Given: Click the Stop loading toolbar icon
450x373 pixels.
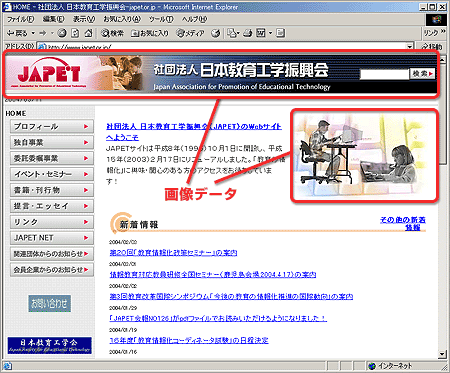Looking at the screenshot, I should click(x=62, y=33).
